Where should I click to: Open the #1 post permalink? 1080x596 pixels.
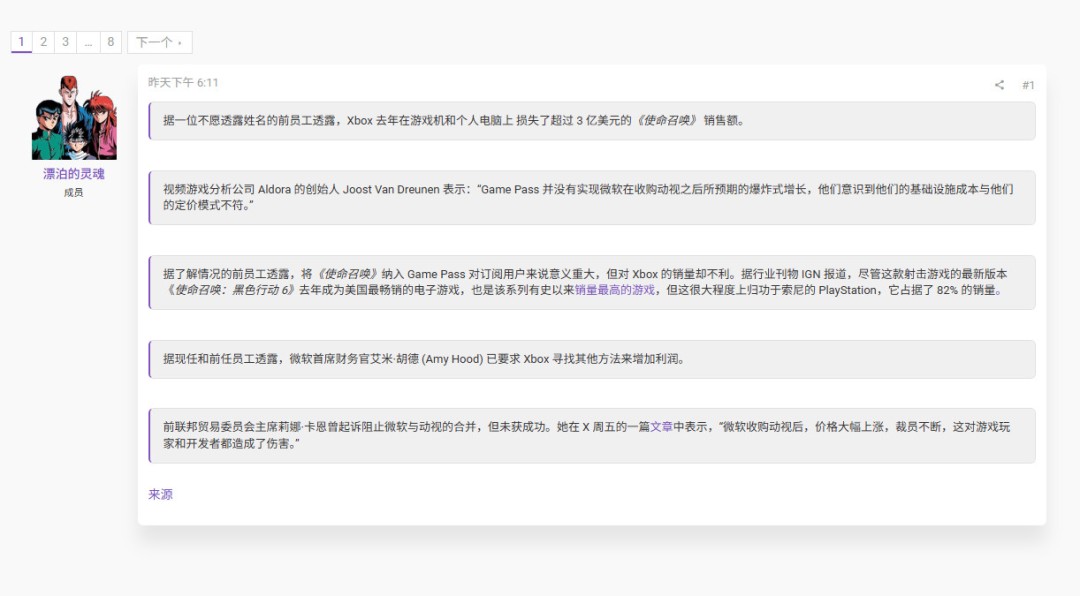pyautogui.click(x=1029, y=85)
